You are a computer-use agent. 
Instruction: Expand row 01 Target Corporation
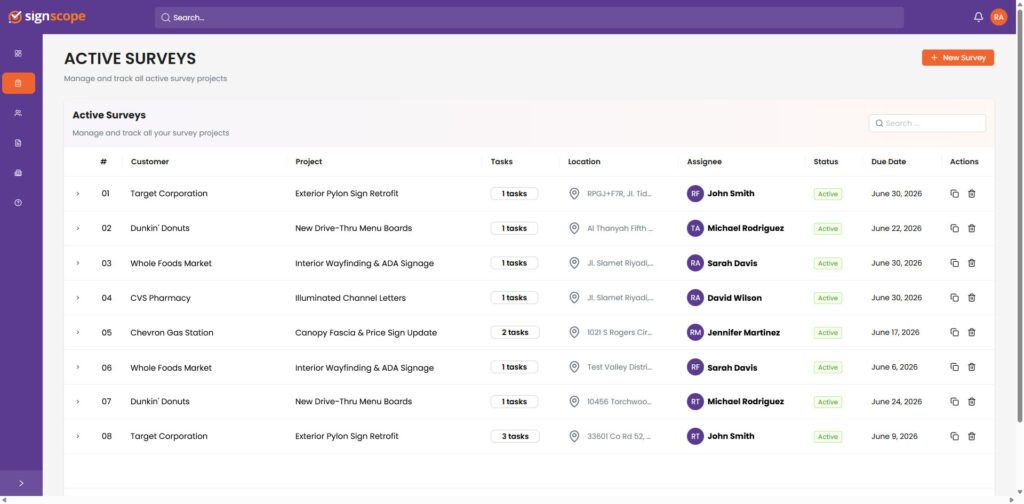[x=78, y=194]
